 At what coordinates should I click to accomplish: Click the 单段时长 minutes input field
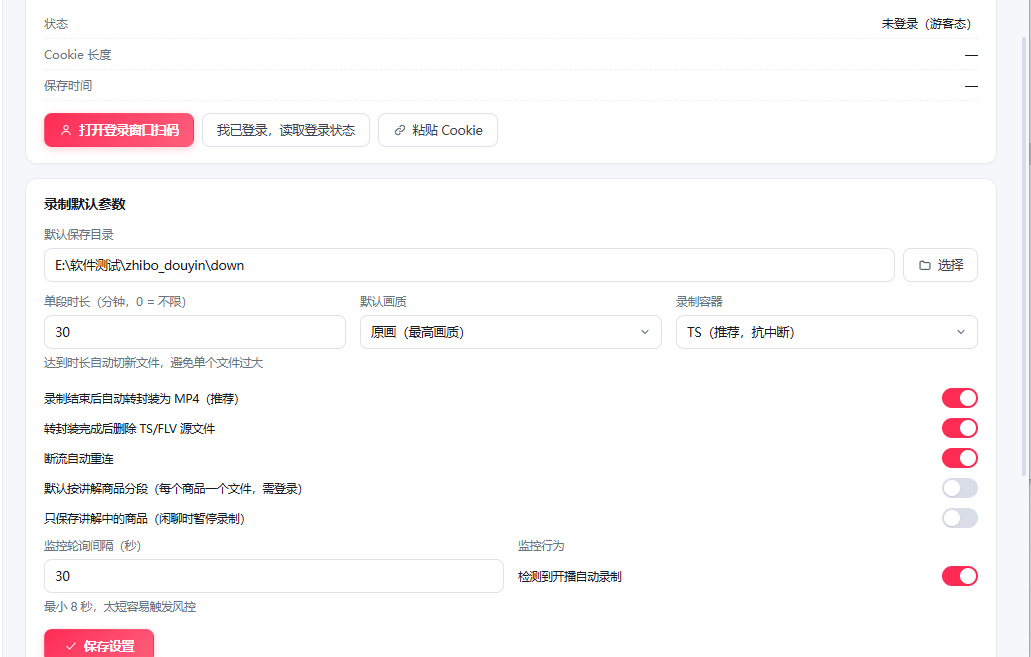(x=195, y=332)
